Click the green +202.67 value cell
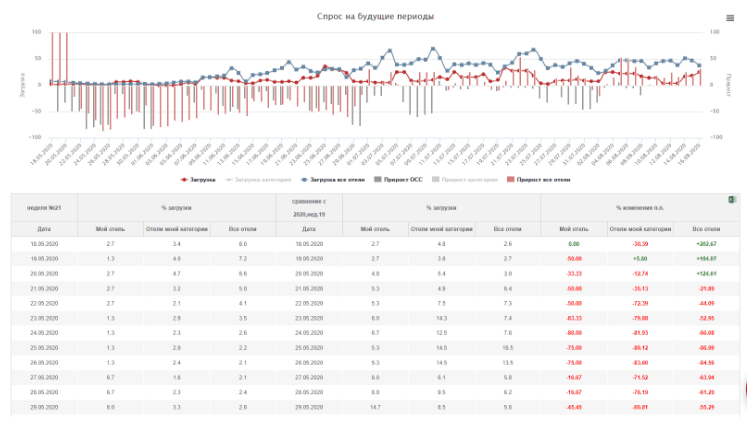This screenshot has height=422, width=747. [x=706, y=243]
